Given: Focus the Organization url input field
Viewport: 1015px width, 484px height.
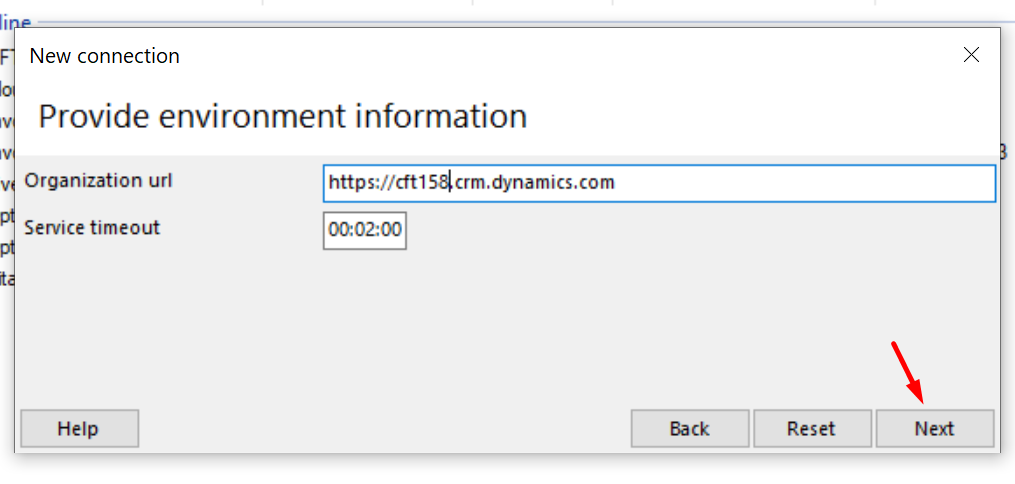Looking at the screenshot, I should tap(659, 183).
